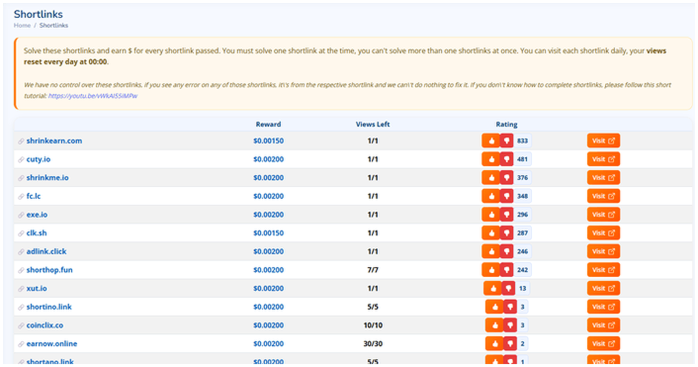
Task: Upvote shrinkme.io with thumbs up
Action: coord(491,178)
